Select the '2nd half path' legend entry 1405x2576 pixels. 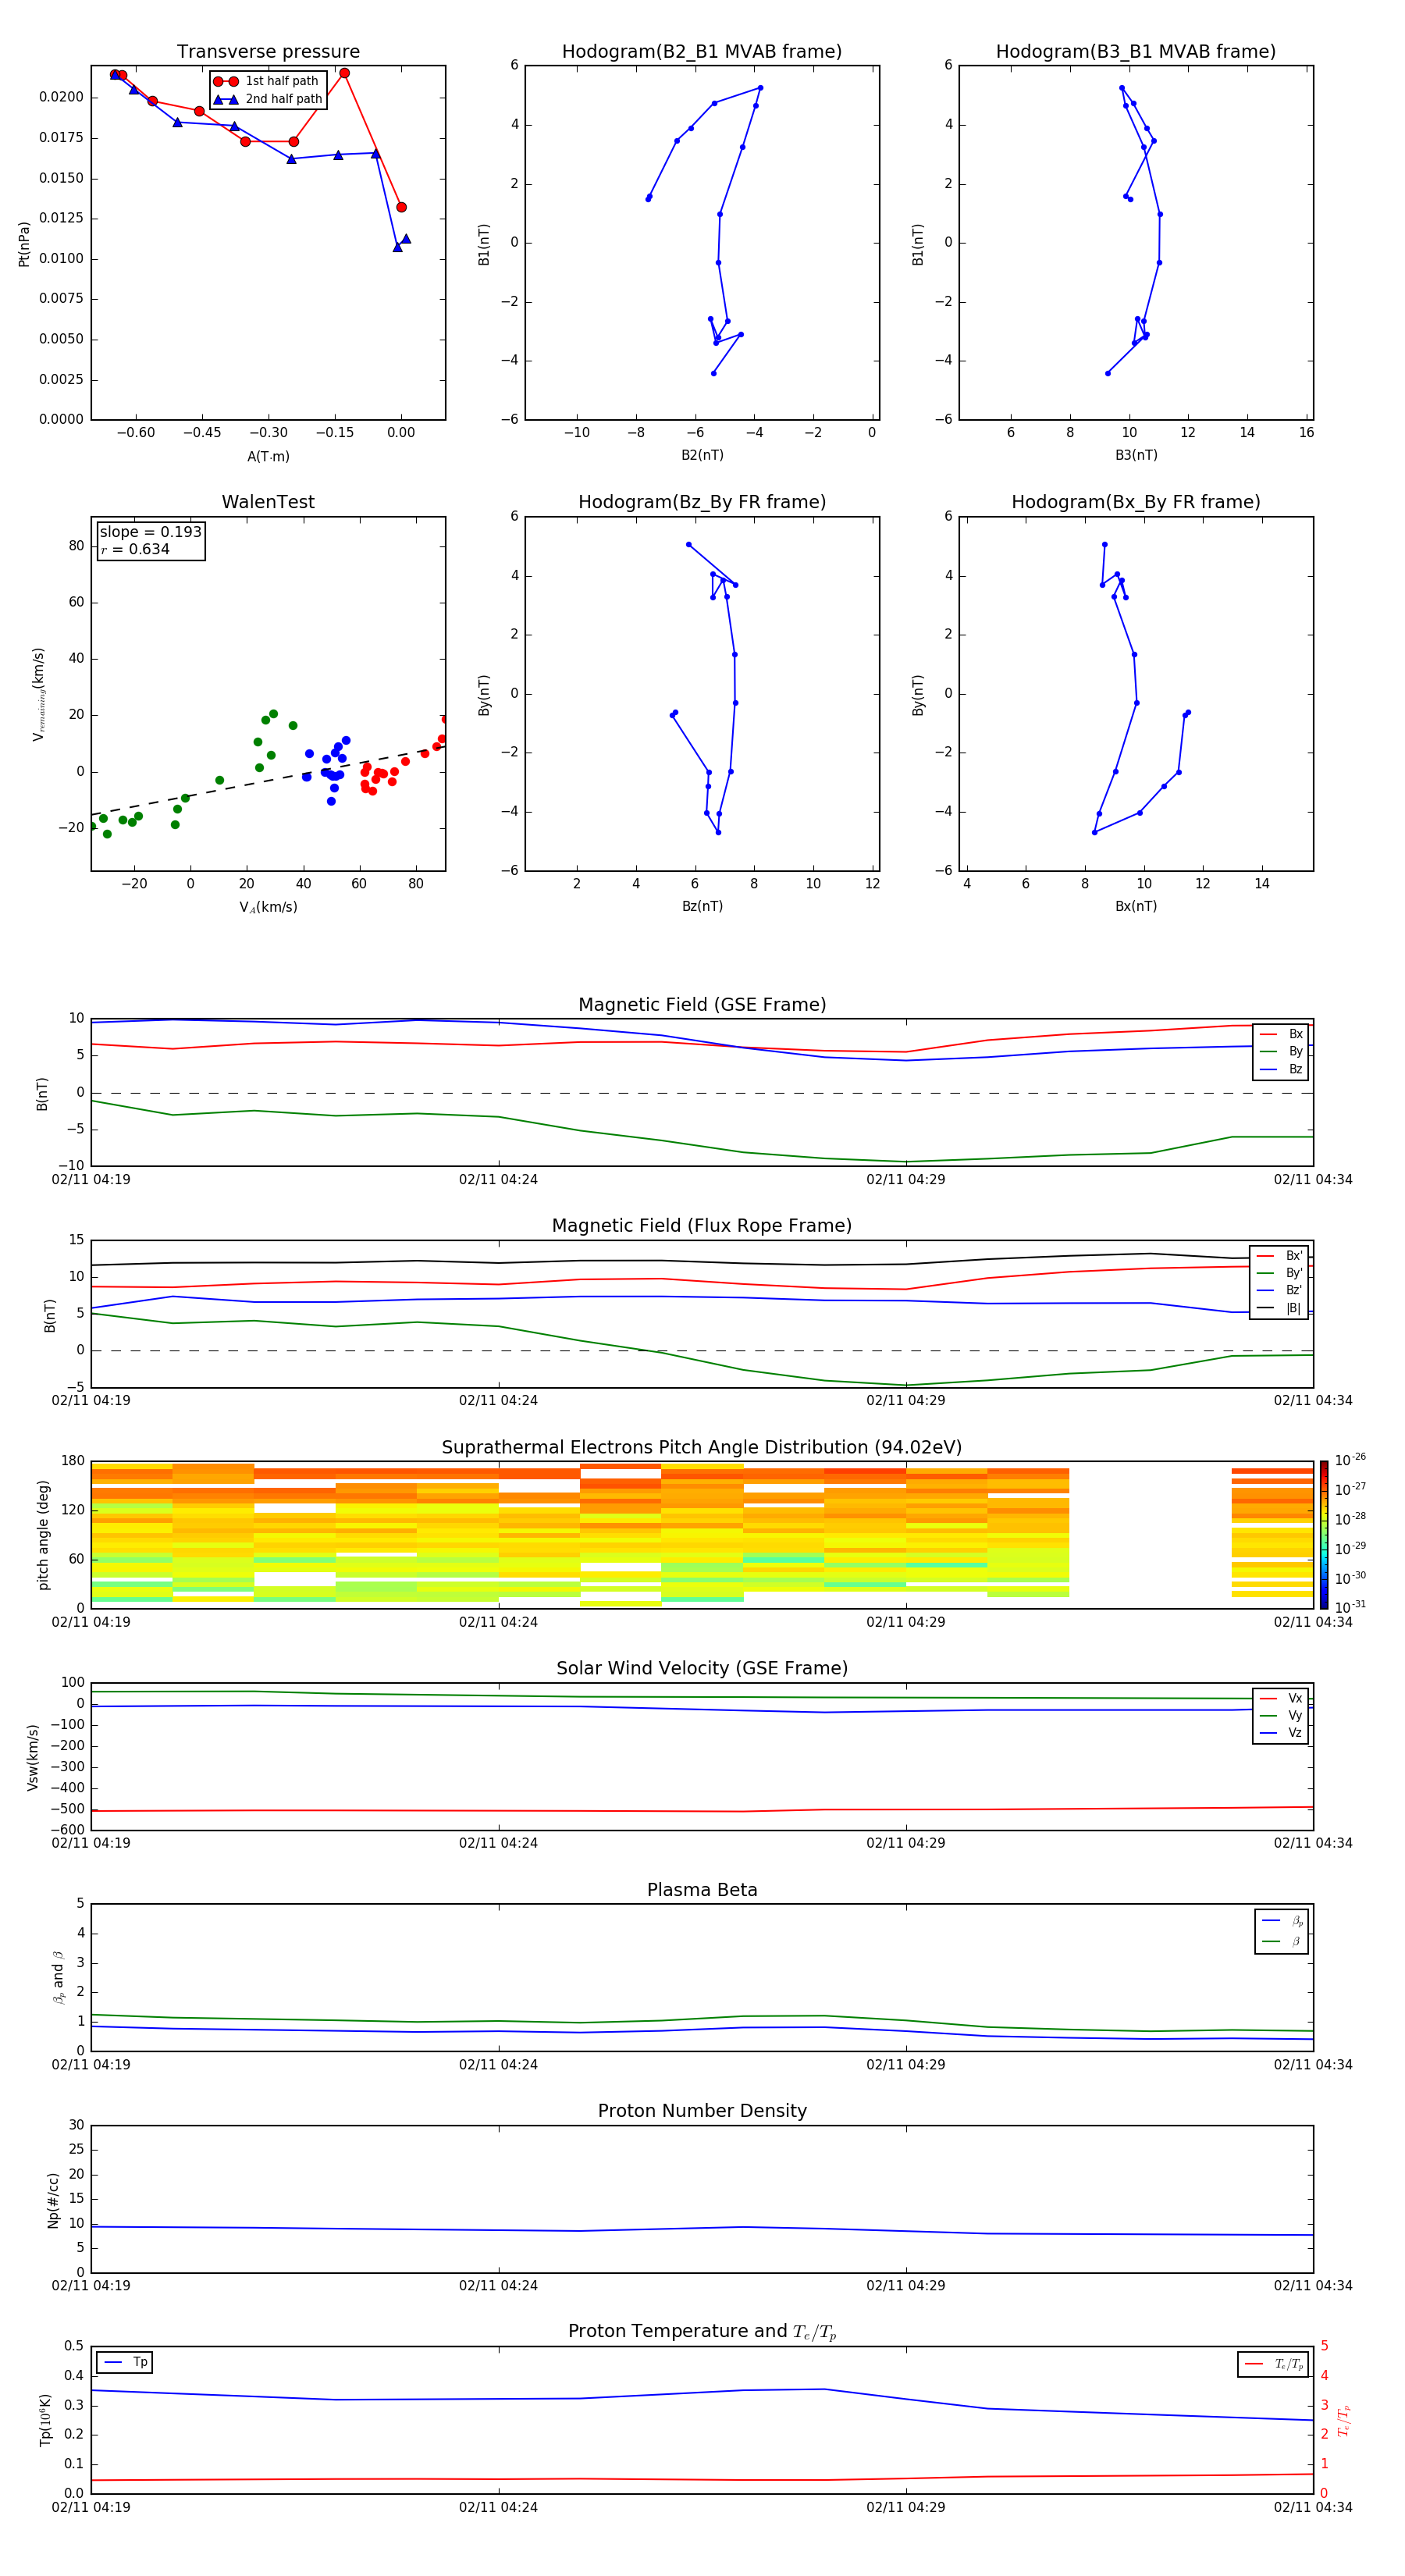[267, 99]
